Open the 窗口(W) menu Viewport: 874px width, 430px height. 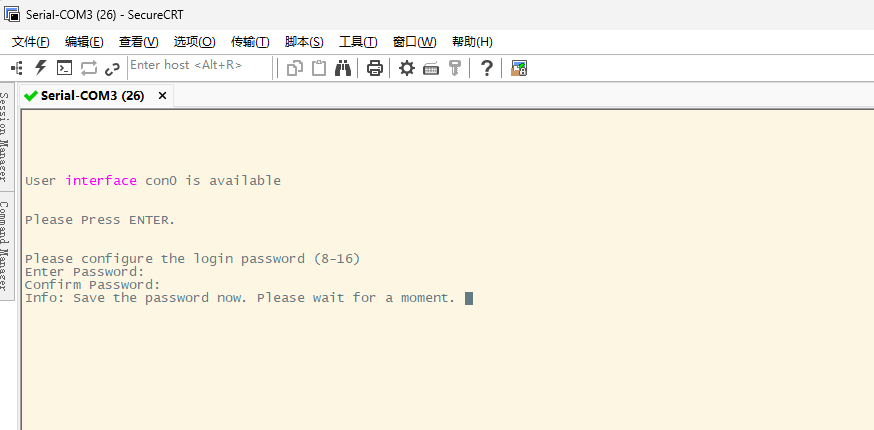415,42
